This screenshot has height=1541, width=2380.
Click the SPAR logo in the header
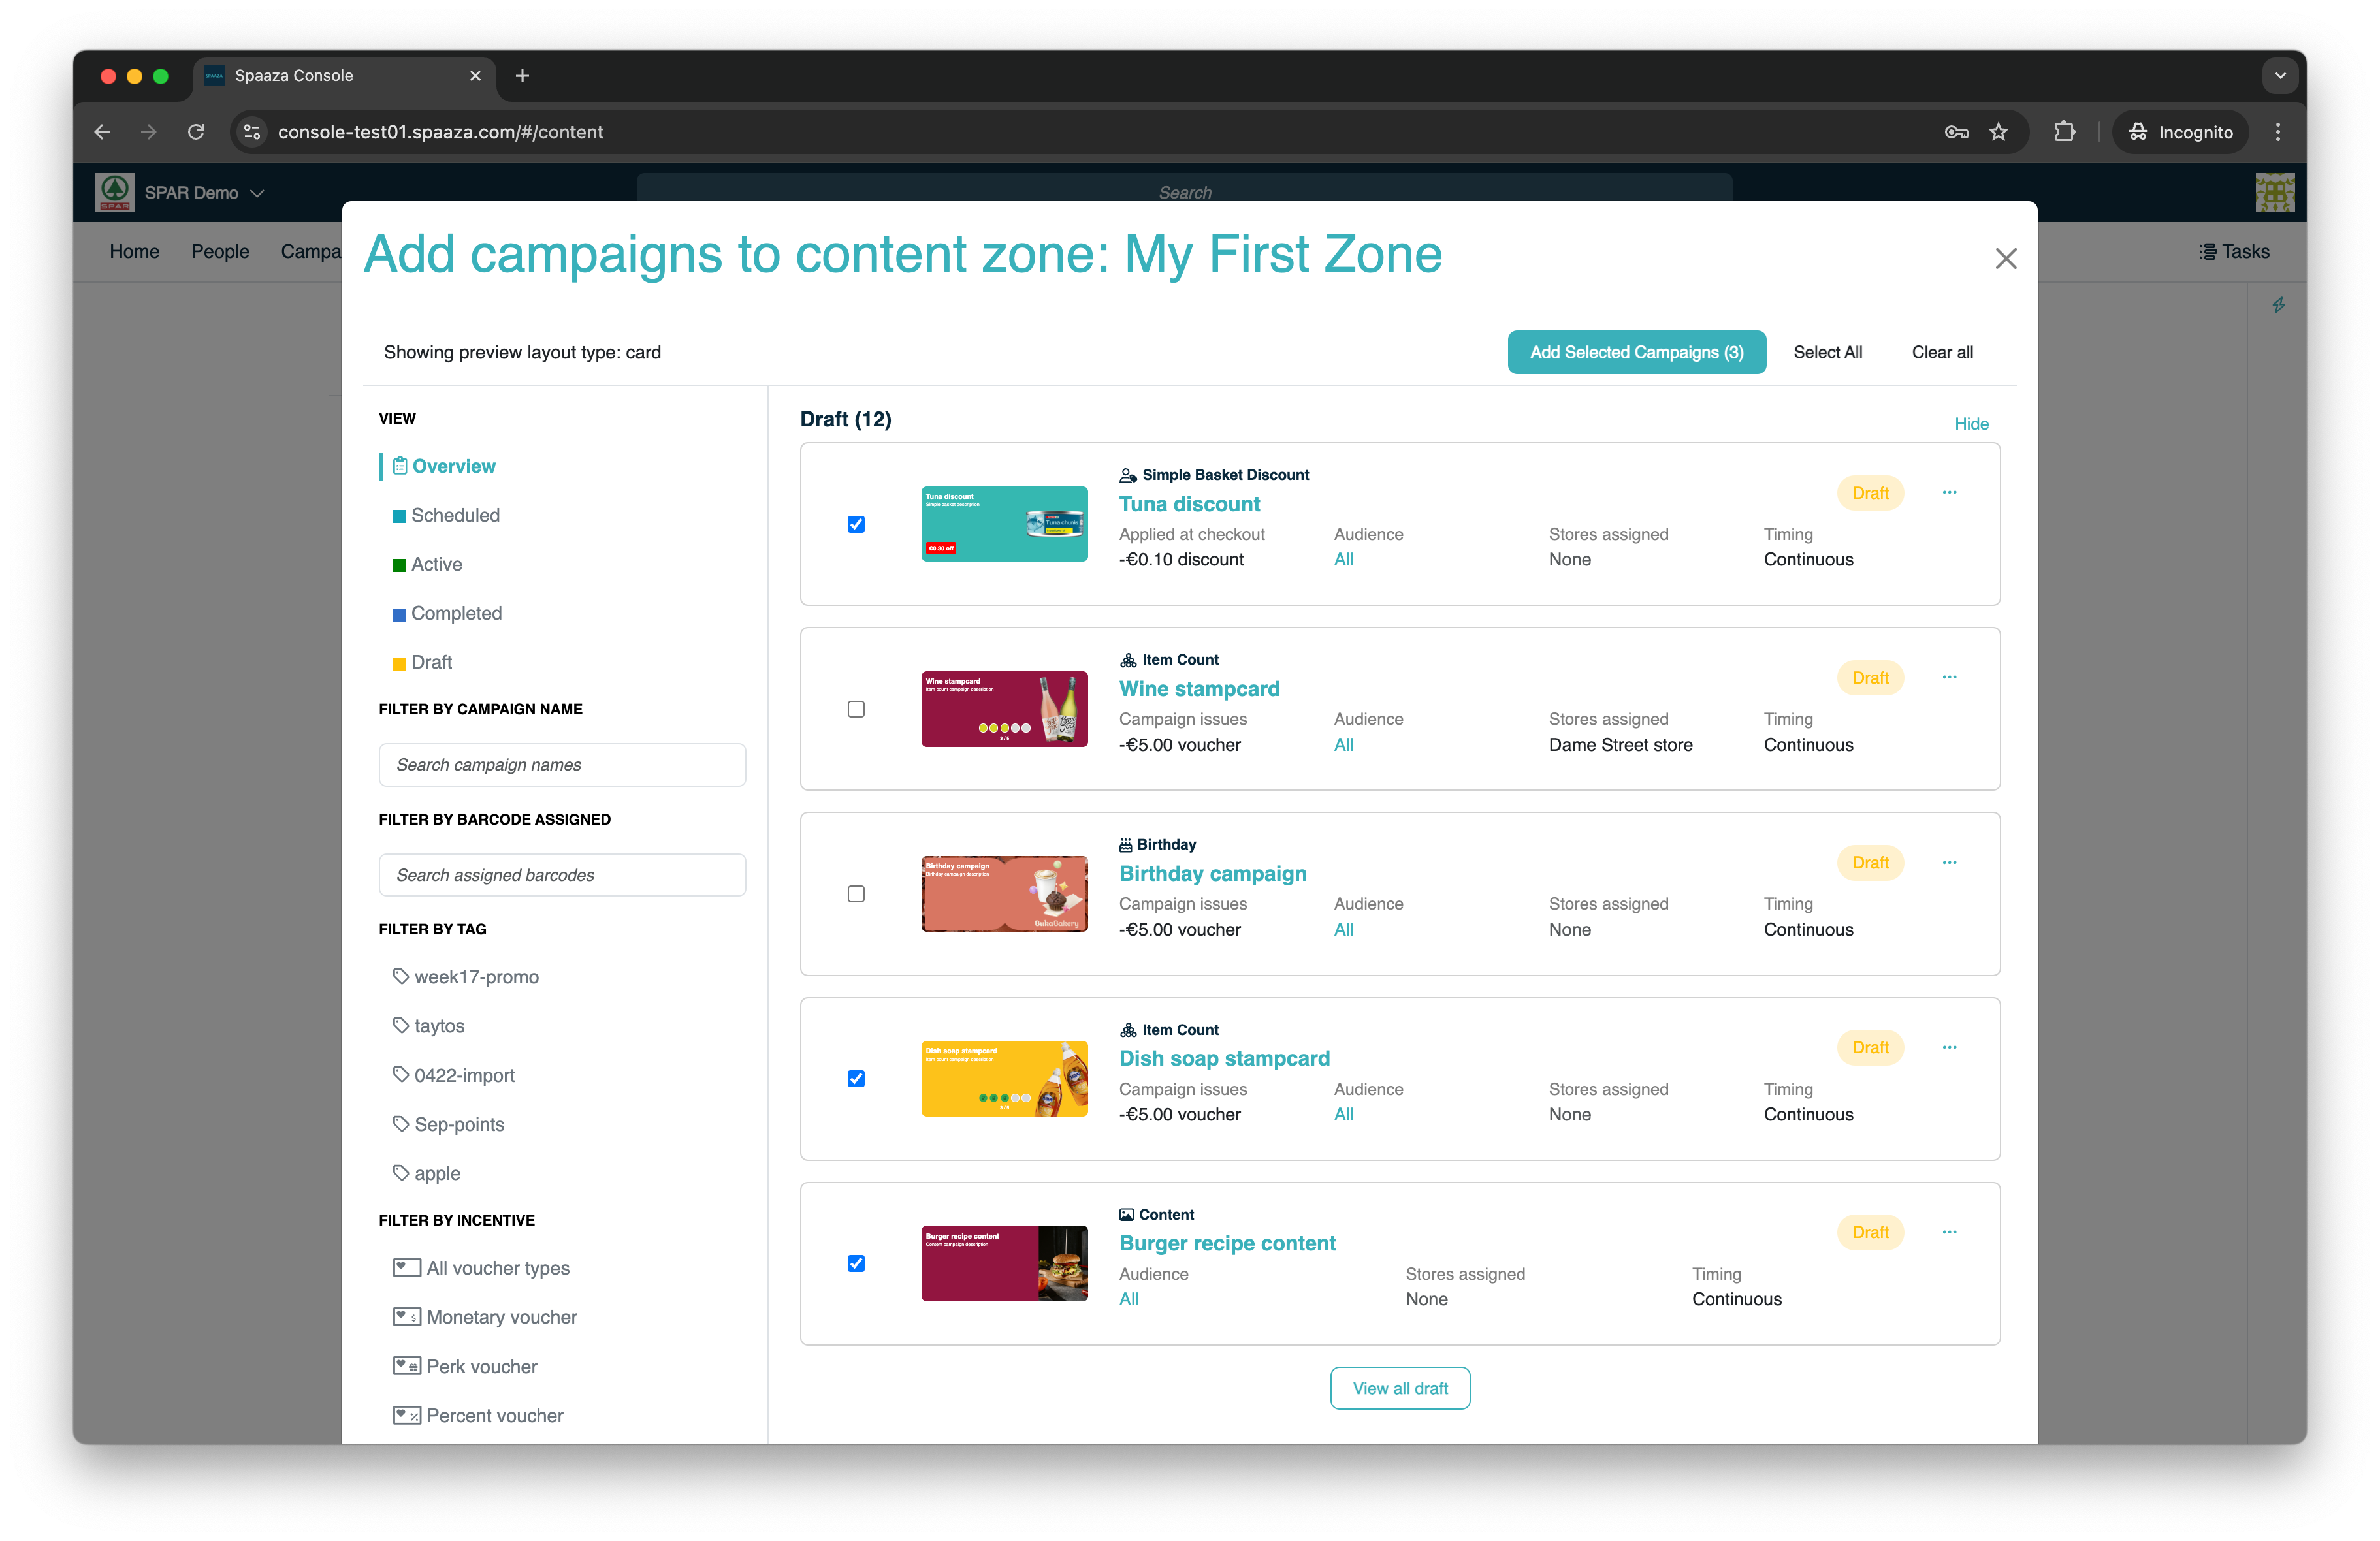[114, 192]
